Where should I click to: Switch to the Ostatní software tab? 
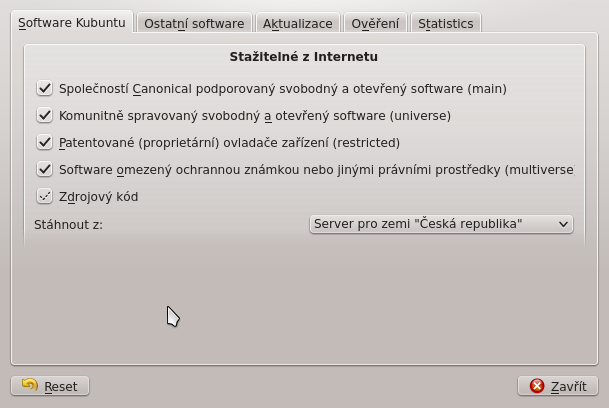(x=194, y=23)
